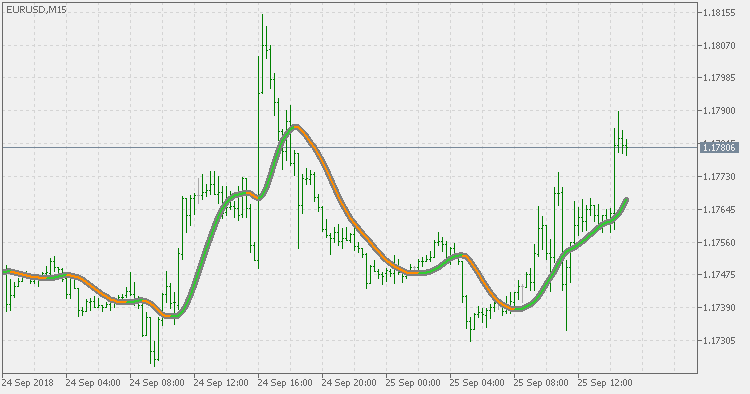Select the 1.17305 price level label
The width and height of the screenshot is (750, 394).
click(719, 340)
